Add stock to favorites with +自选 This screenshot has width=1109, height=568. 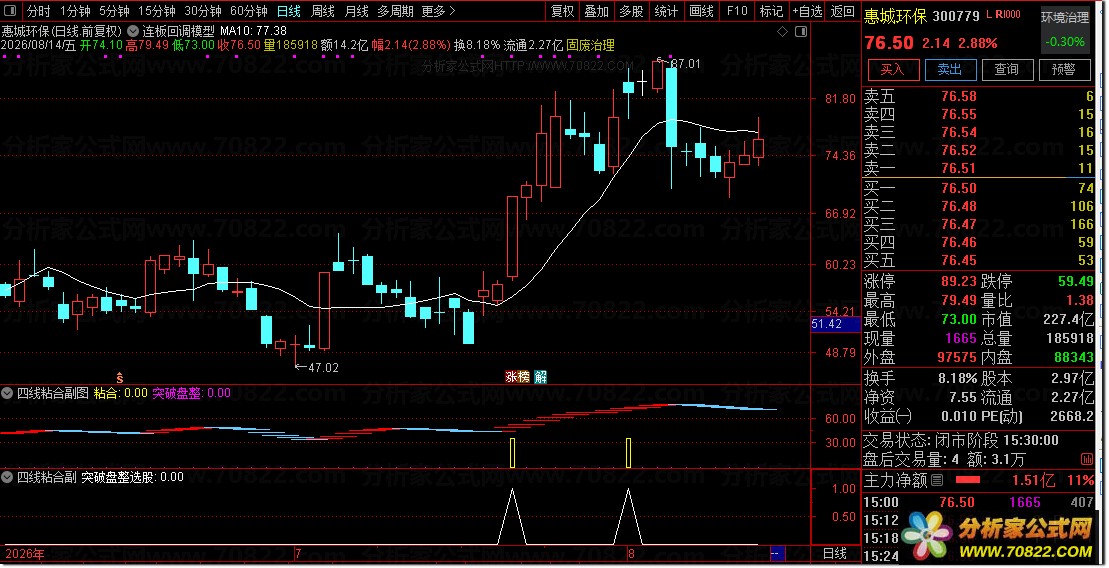click(807, 11)
